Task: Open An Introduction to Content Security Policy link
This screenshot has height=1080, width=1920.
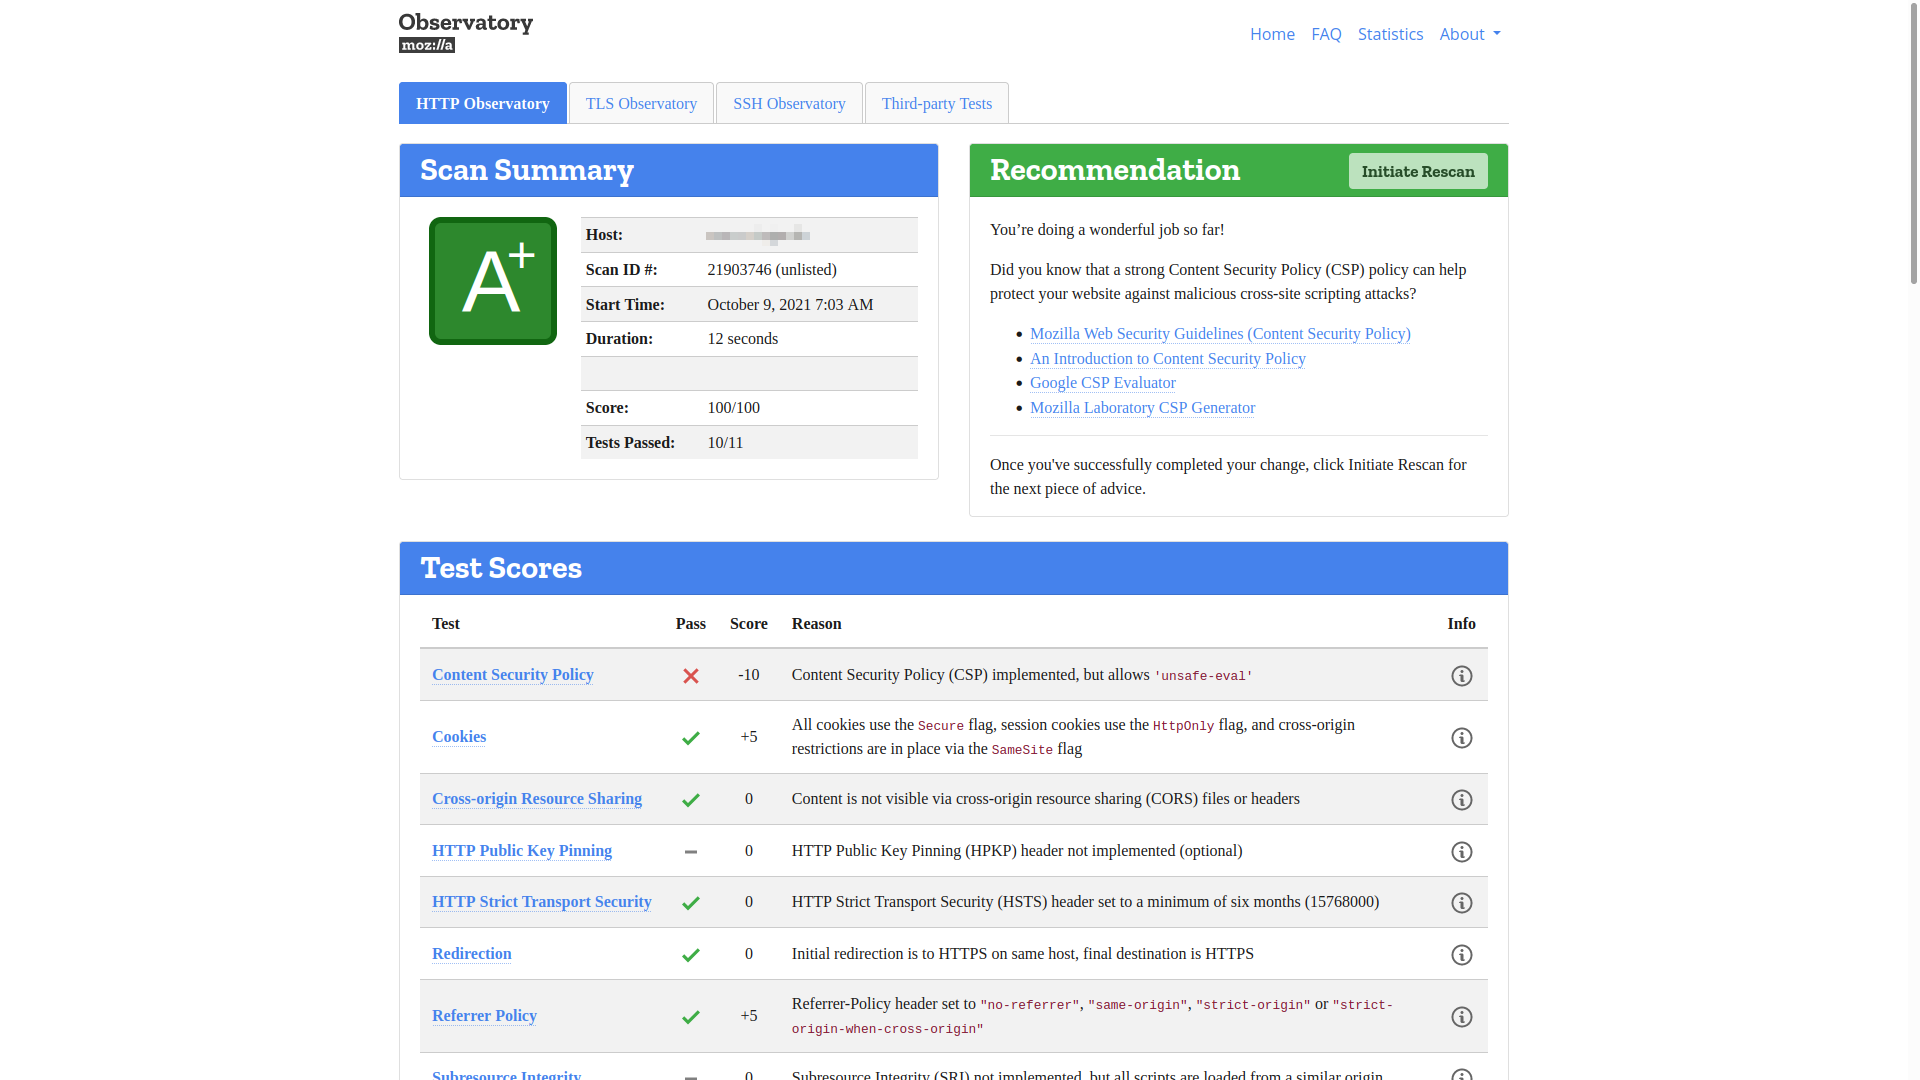Action: point(1168,359)
